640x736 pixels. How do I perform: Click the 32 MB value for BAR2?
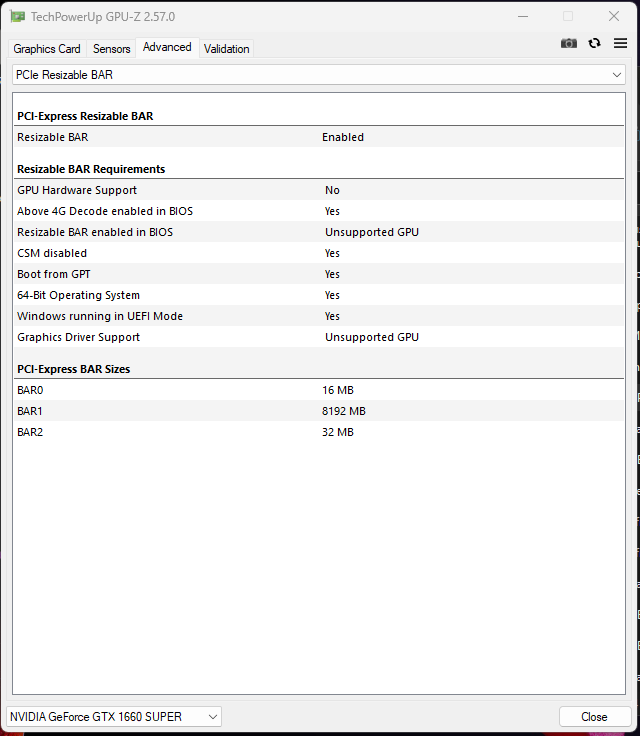pyautogui.click(x=338, y=432)
